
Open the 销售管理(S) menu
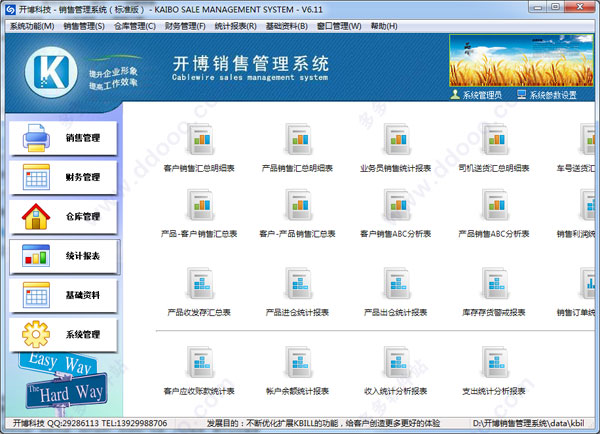[84, 26]
